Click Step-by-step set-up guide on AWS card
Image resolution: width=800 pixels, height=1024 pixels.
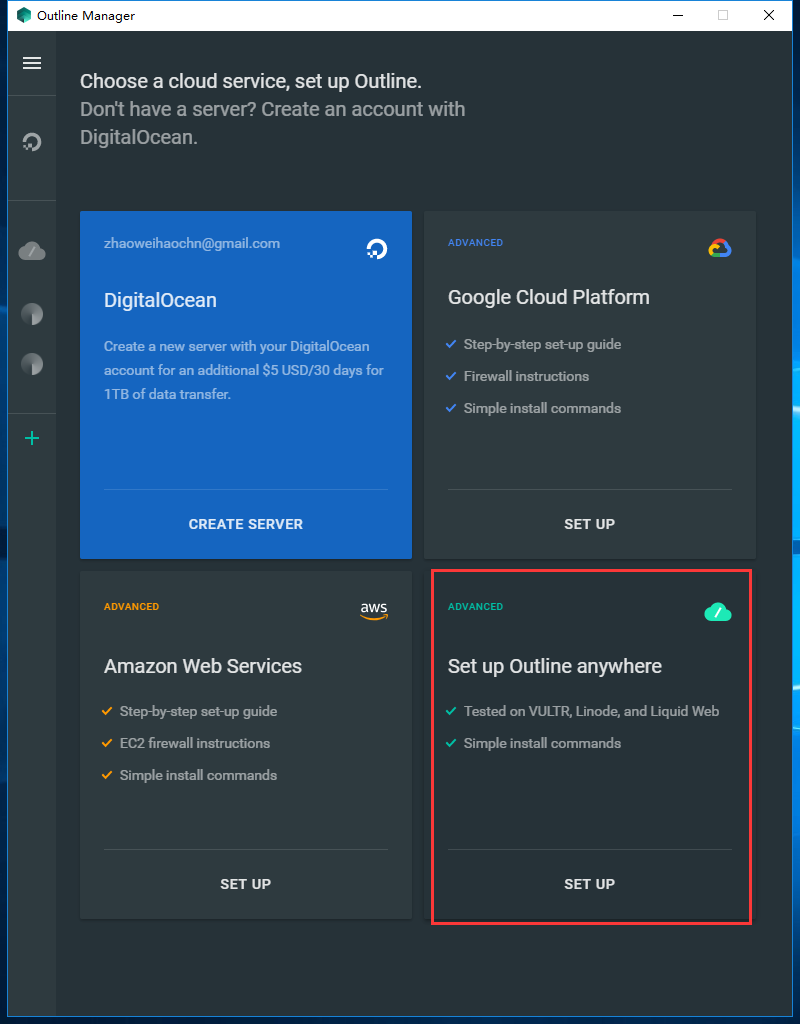199,711
